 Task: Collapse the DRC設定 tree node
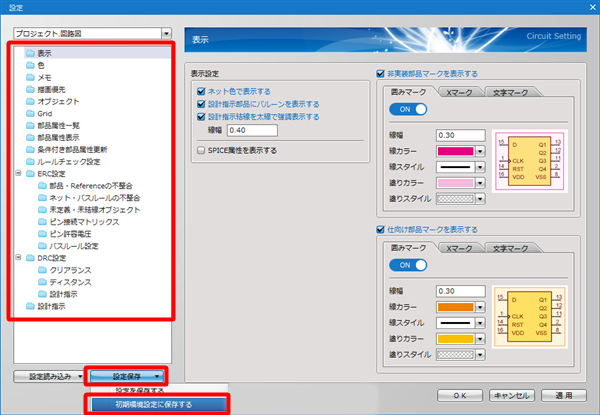[x=18, y=258]
